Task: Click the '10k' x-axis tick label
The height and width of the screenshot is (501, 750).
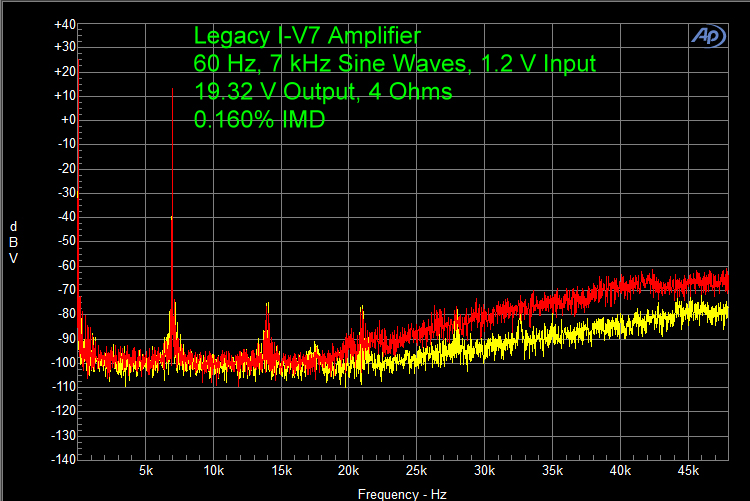Action: click(x=214, y=470)
